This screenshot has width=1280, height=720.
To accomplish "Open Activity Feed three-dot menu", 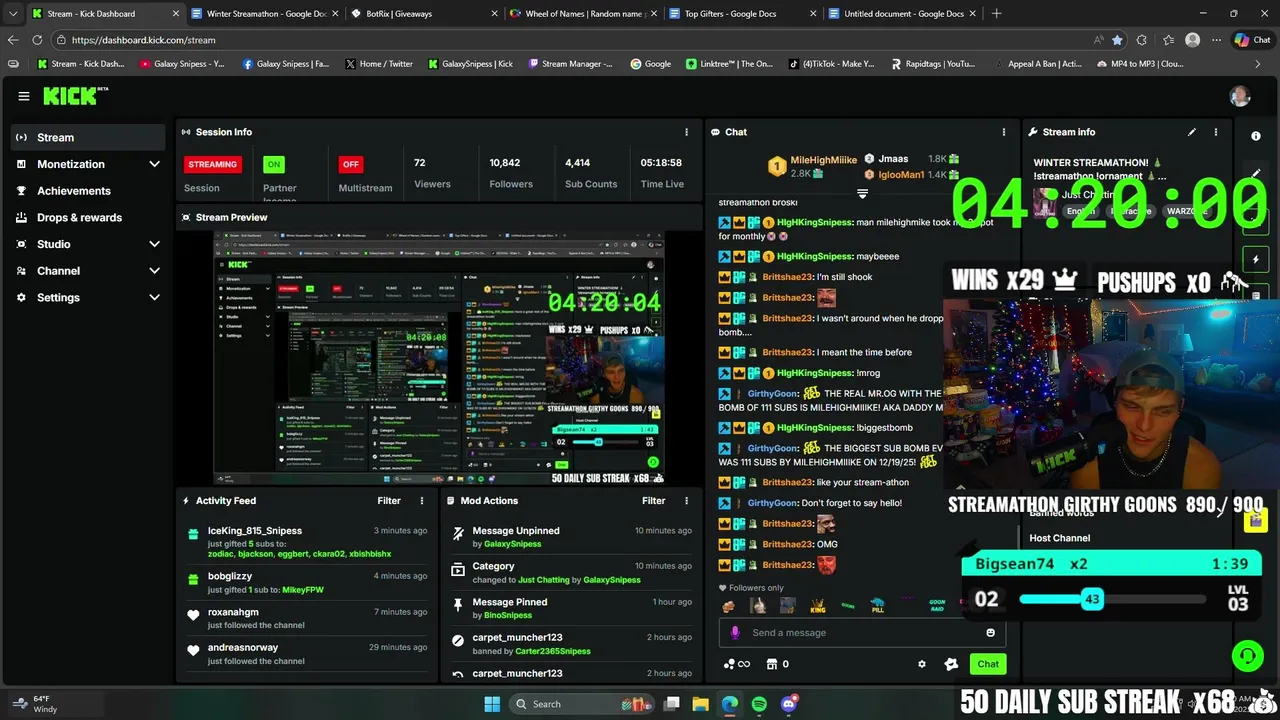I will [x=421, y=501].
